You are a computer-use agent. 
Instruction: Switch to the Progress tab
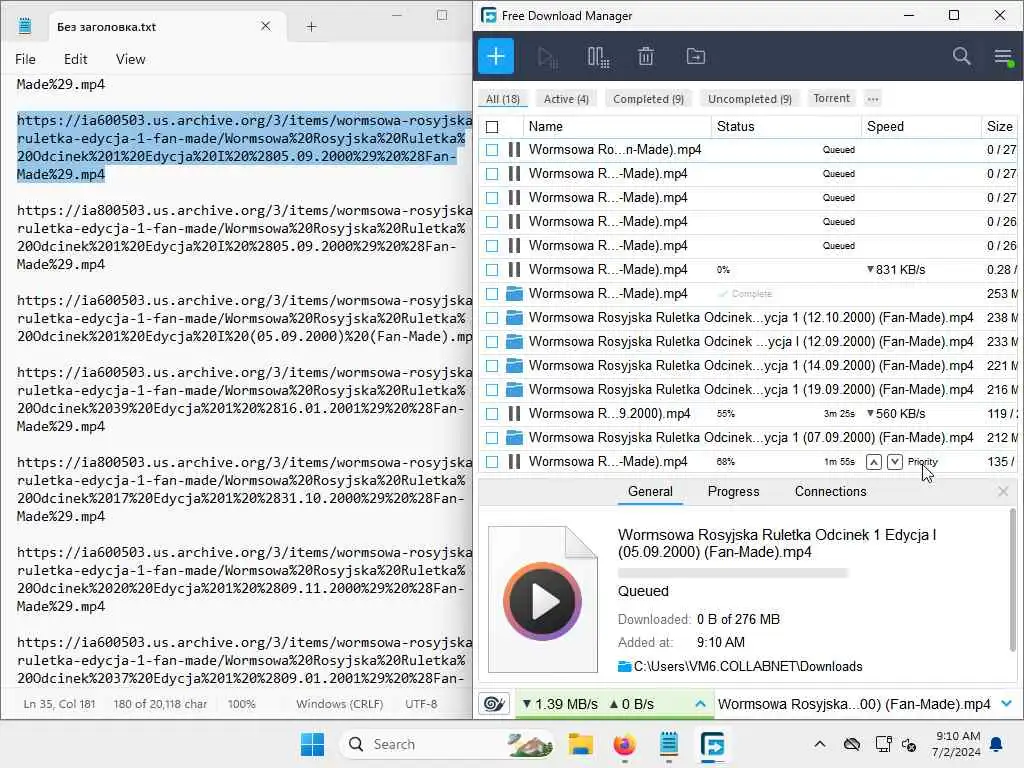(733, 492)
